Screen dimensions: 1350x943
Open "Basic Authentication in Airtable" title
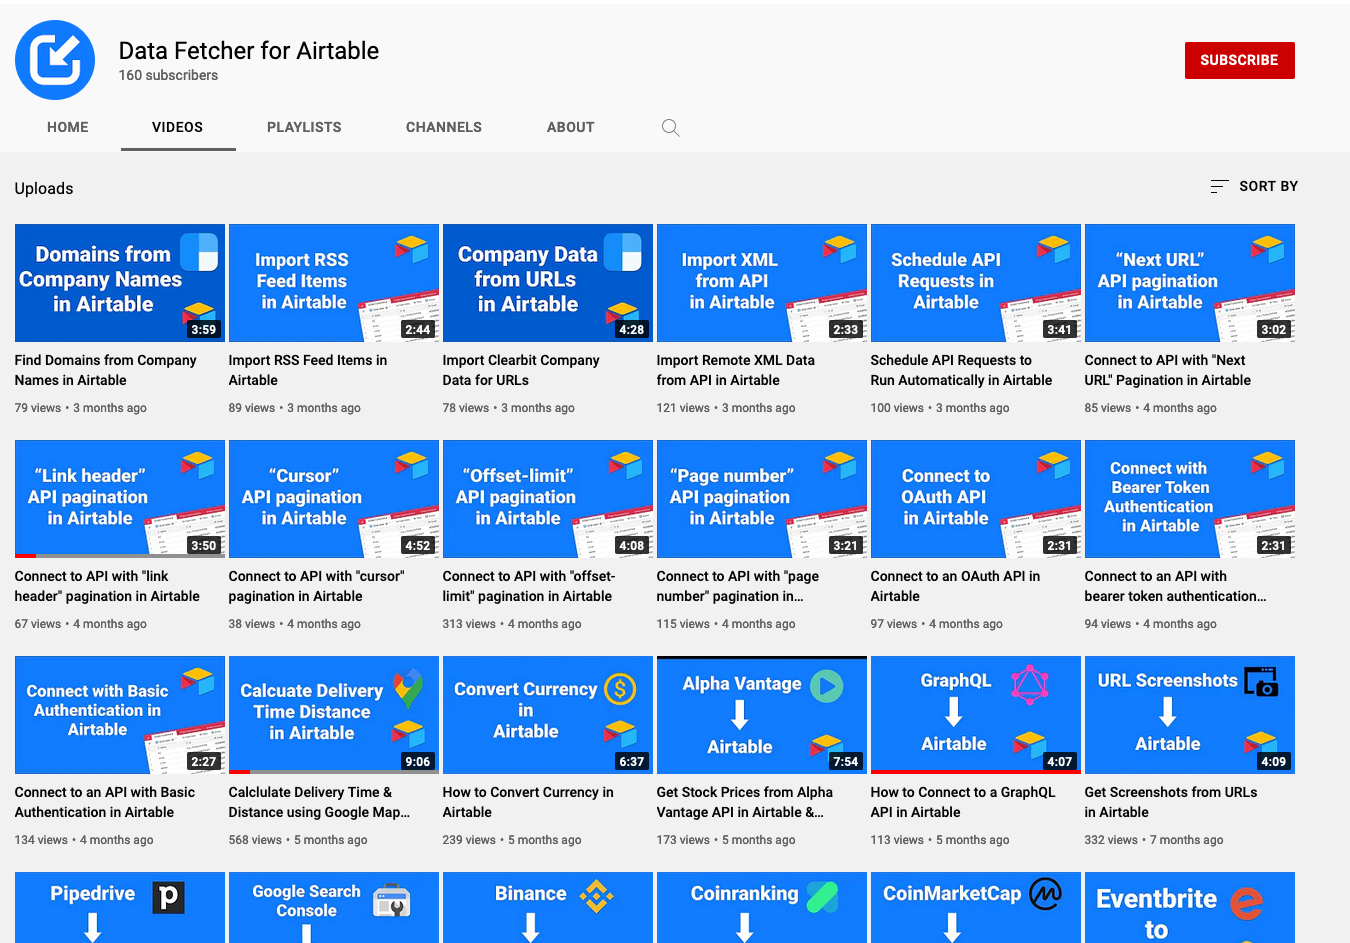coord(105,802)
